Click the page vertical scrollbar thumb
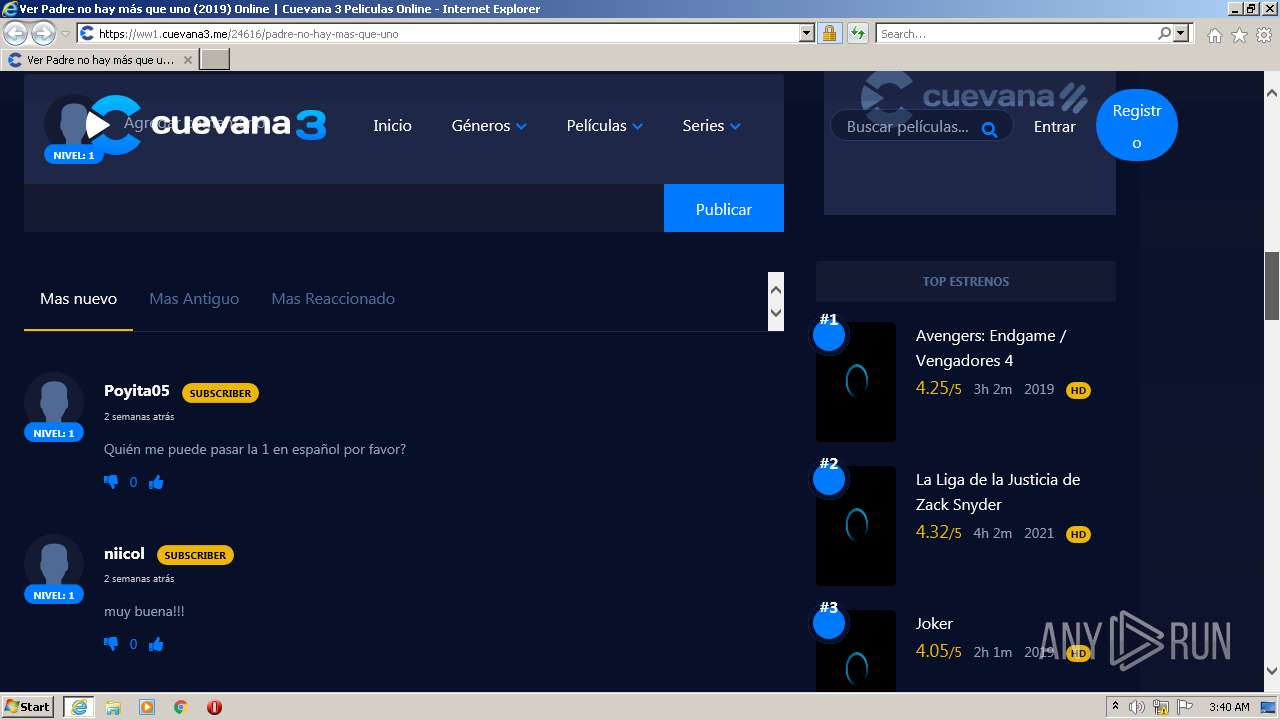The height and width of the screenshot is (720, 1280). click(1272, 285)
